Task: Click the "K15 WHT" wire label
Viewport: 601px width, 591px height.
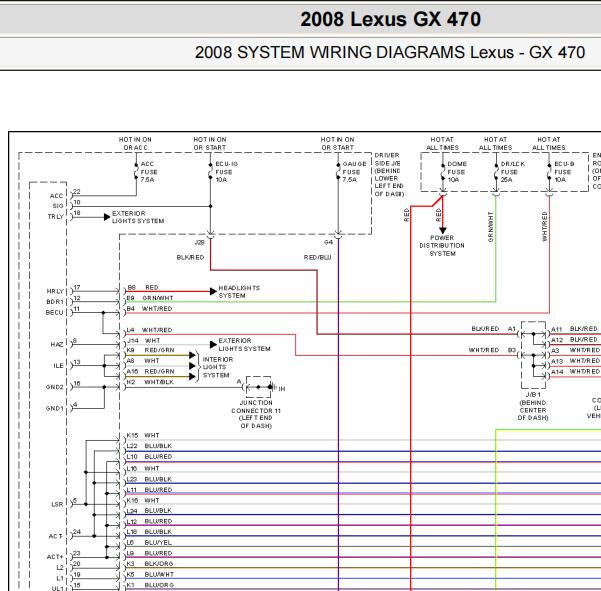Action: (x=143, y=435)
